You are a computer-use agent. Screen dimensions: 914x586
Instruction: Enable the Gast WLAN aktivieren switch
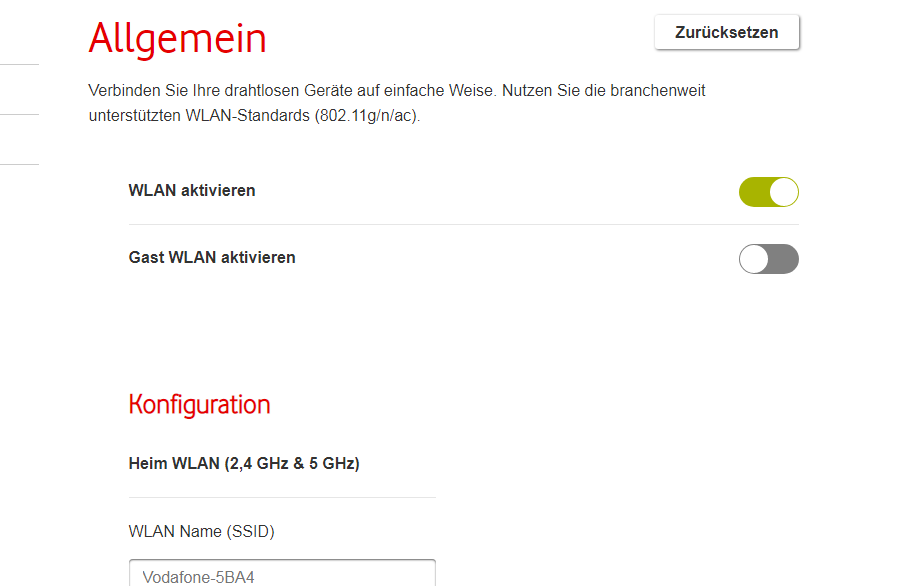pos(768,259)
